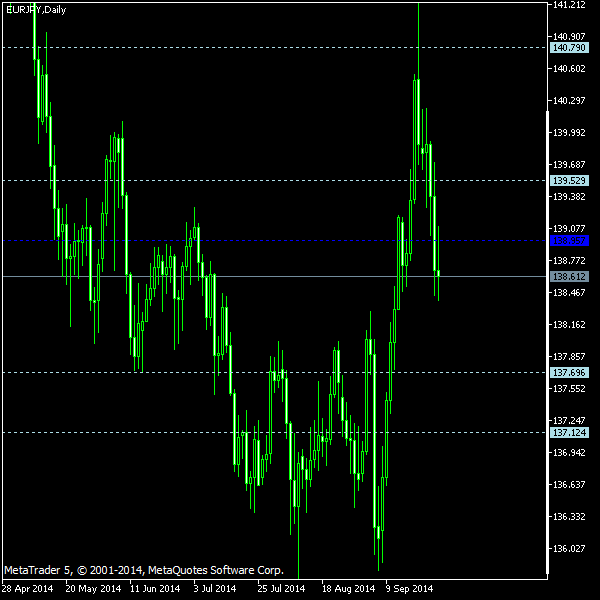Click the 136.637 price scale value
The height and width of the screenshot is (600, 600).
pyautogui.click(x=569, y=484)
